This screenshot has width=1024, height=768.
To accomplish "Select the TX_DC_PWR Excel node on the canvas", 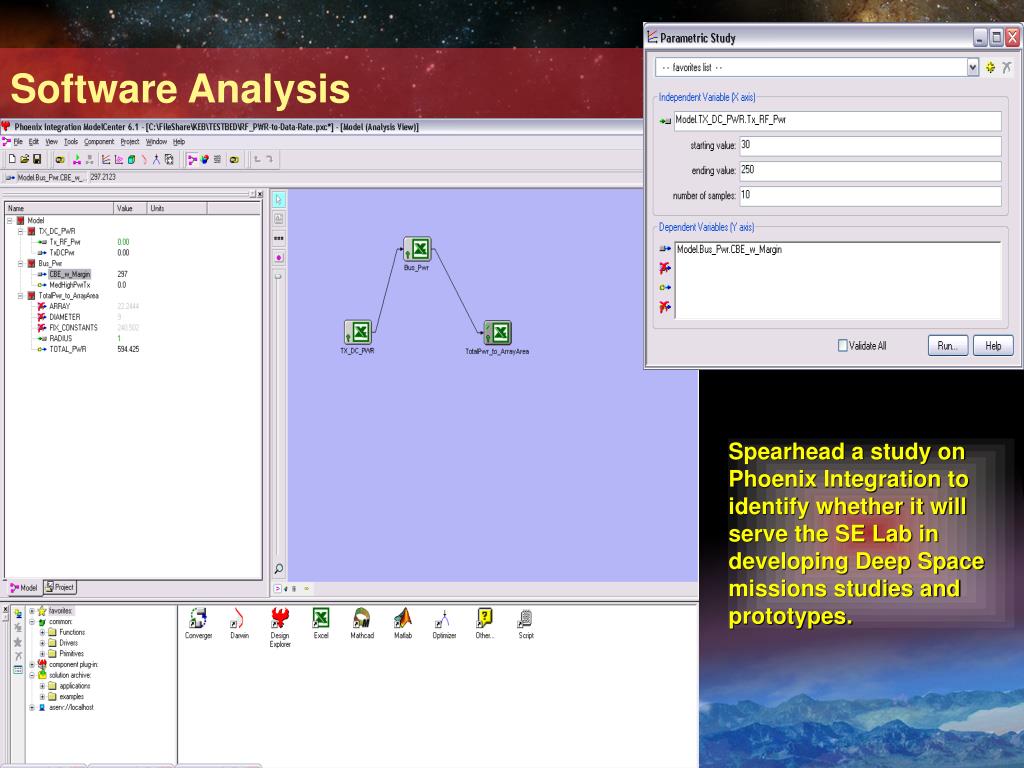I will click(358, 332).
